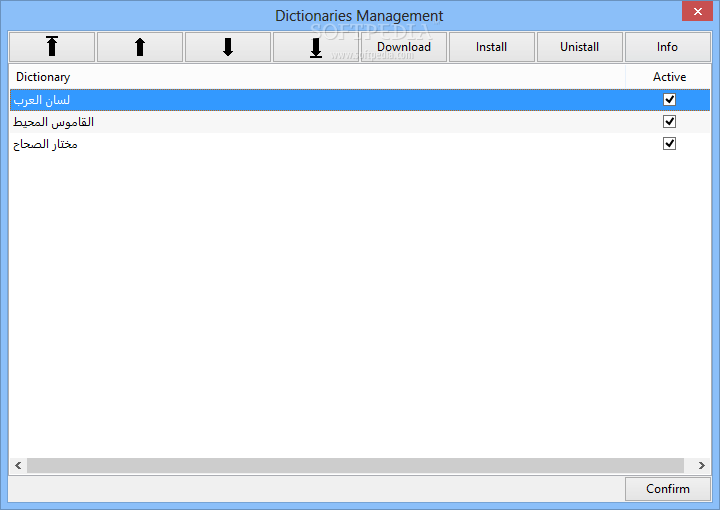Screen dimensions: 720x510
Task: Move selected dictionary to bottom of list
Action: (316, 47)
